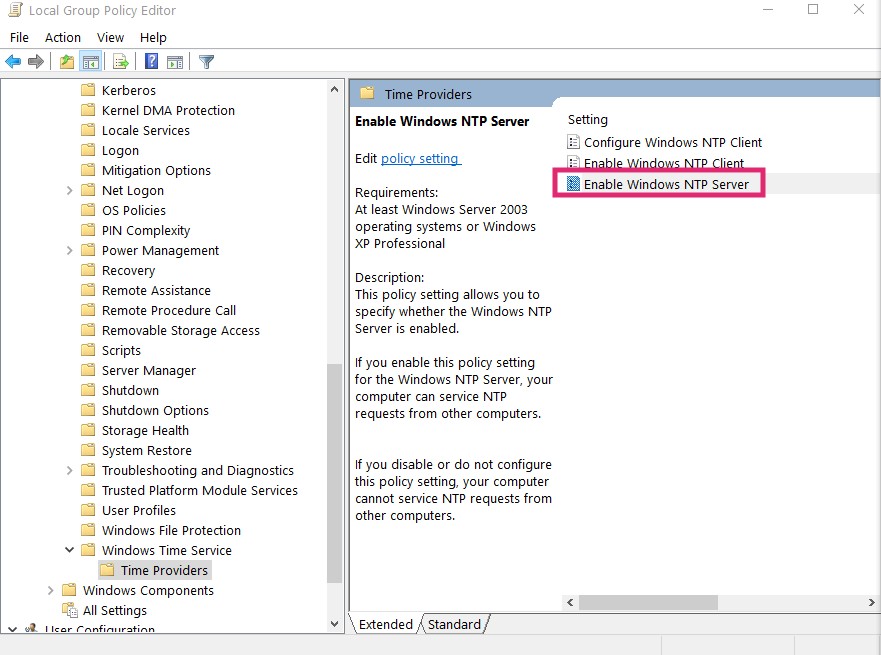Expand the Net Logon tree node
Image resolution: width=881 pixels, height=655 pixels.
69,190
